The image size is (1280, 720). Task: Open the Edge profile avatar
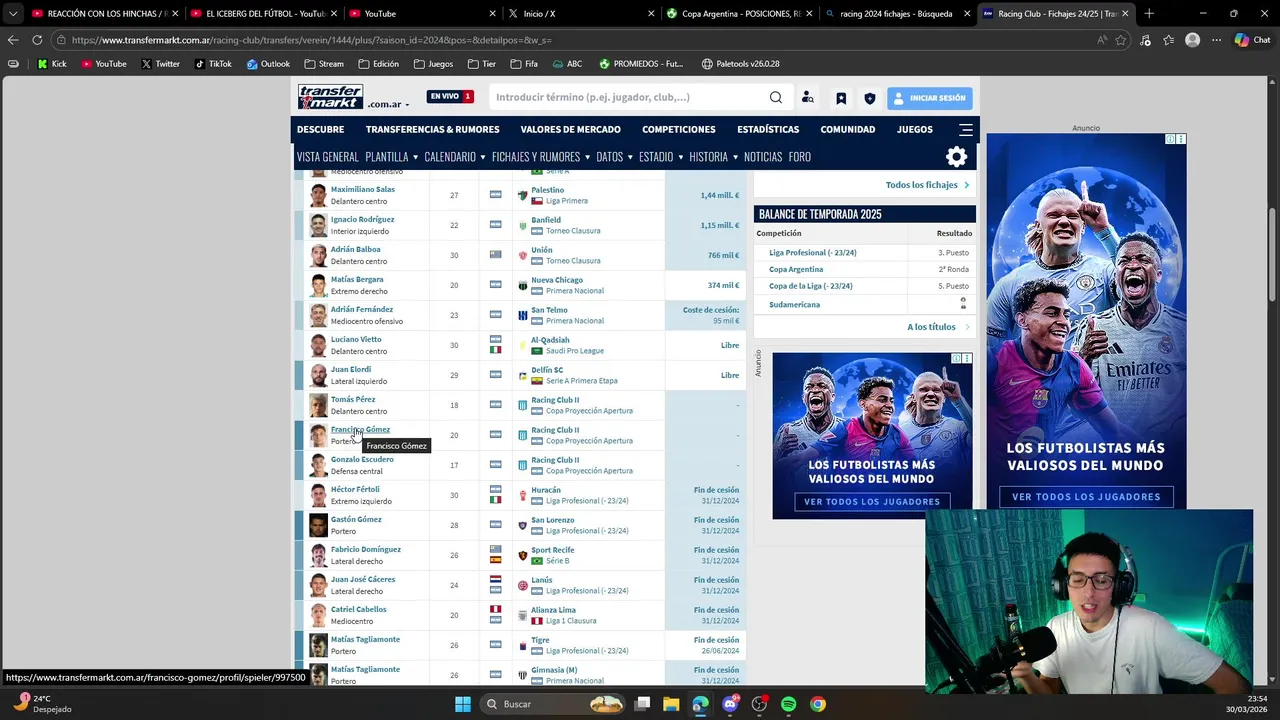click(x=1192, y=40)
